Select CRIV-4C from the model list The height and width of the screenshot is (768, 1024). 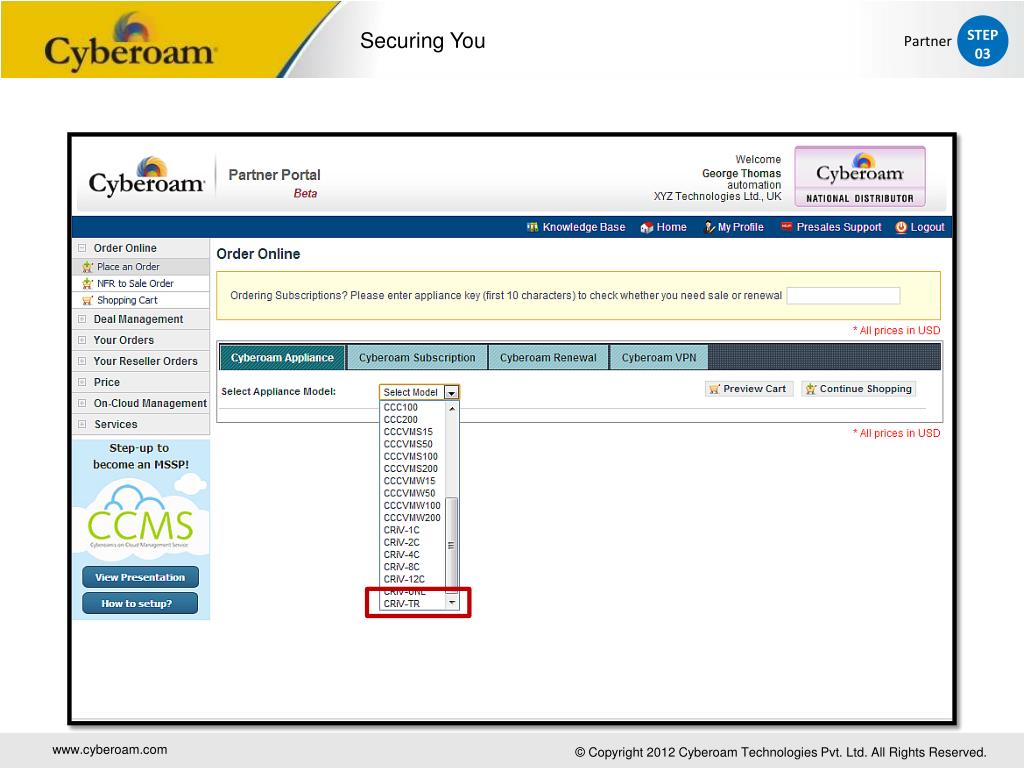[x=413, y=555]
